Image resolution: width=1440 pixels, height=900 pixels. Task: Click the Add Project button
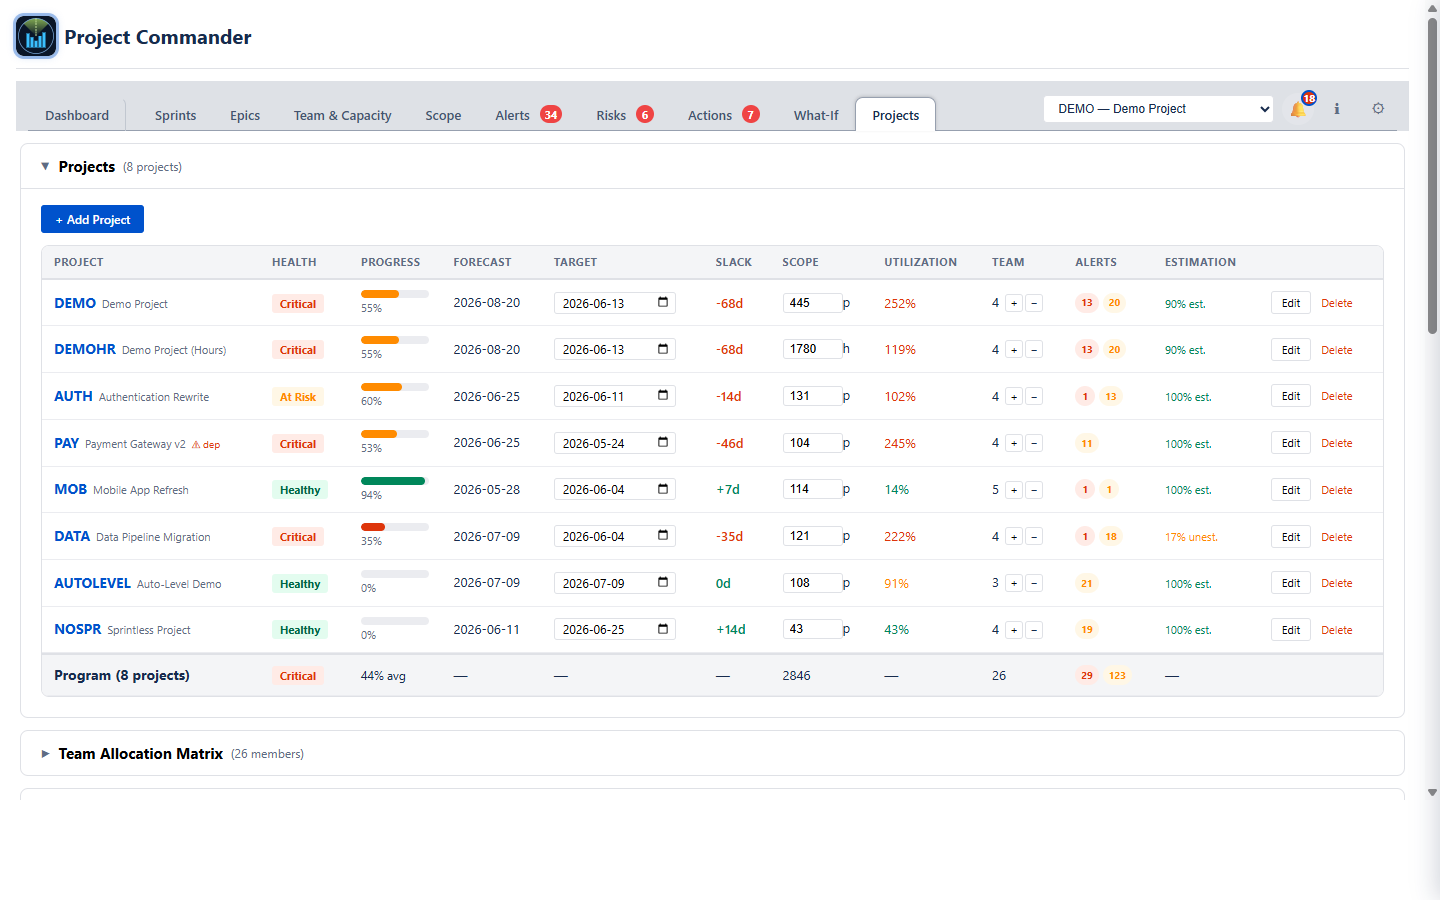point(92,219)
